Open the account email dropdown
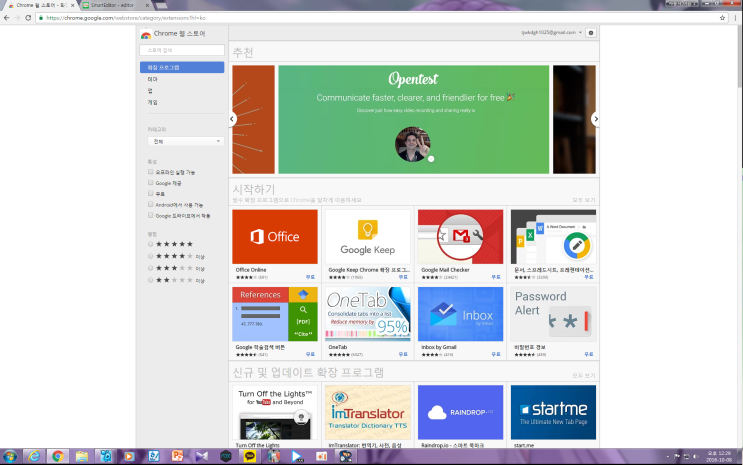This screenshot has width=743, height=465. click(x=551, y=33)
